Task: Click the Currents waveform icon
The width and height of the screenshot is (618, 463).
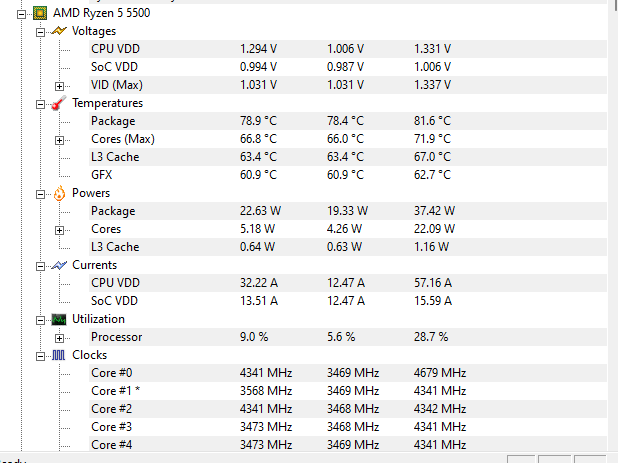Action: [x=58, y=265]
